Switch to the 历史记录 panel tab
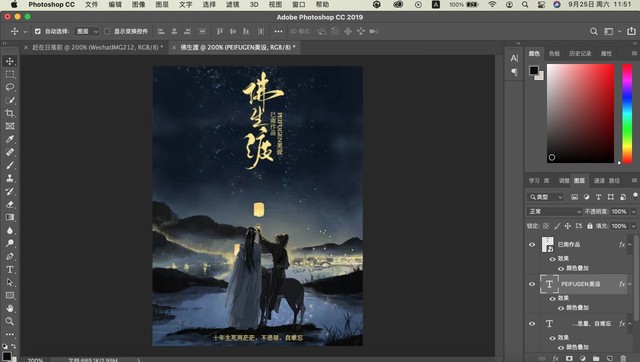Screen dimensions: 640x362 click(x=580, y=53)
